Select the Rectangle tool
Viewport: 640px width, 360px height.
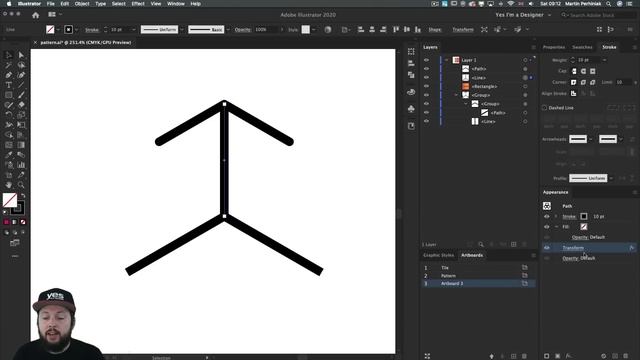[9, 95]
